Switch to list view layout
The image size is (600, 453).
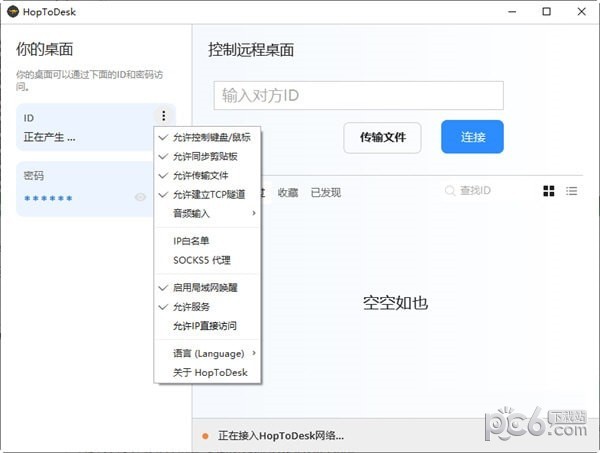[572, 191]
